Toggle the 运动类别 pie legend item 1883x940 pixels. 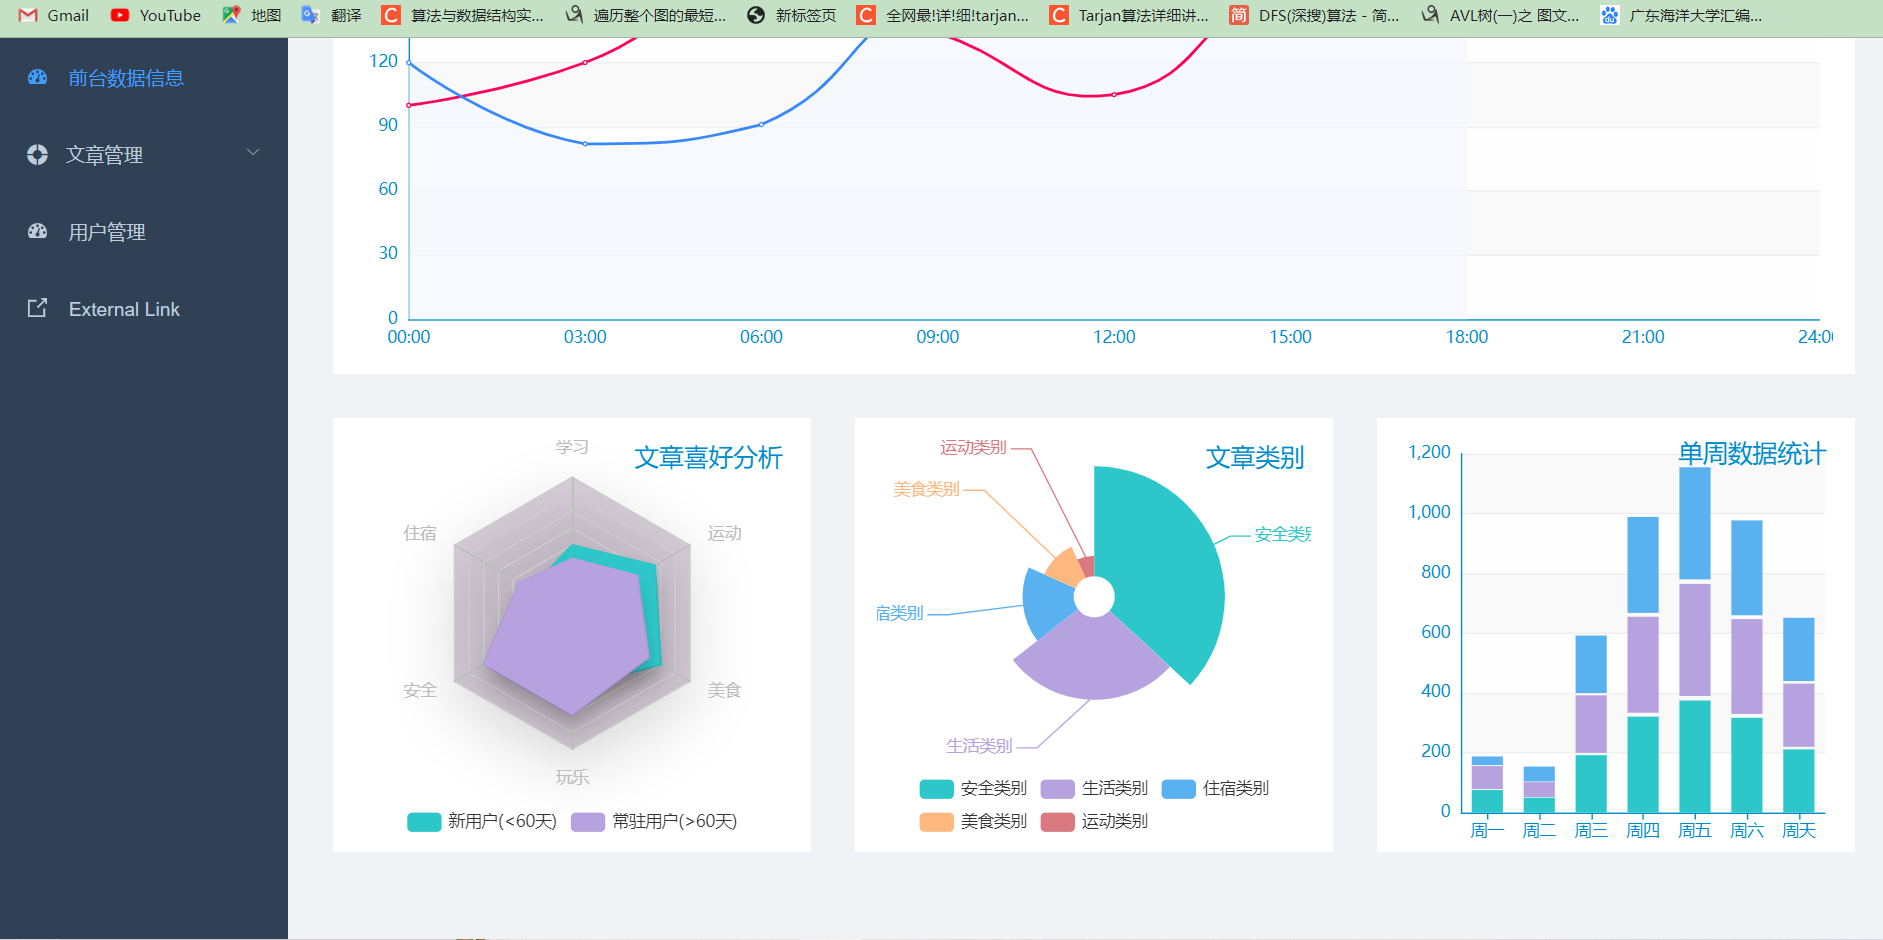[x=1094, y=822]
